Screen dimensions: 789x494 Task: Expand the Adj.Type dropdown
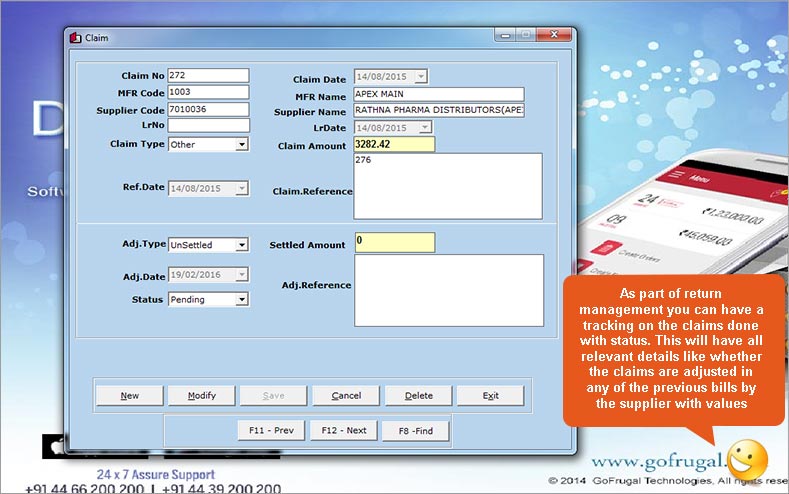242,245
